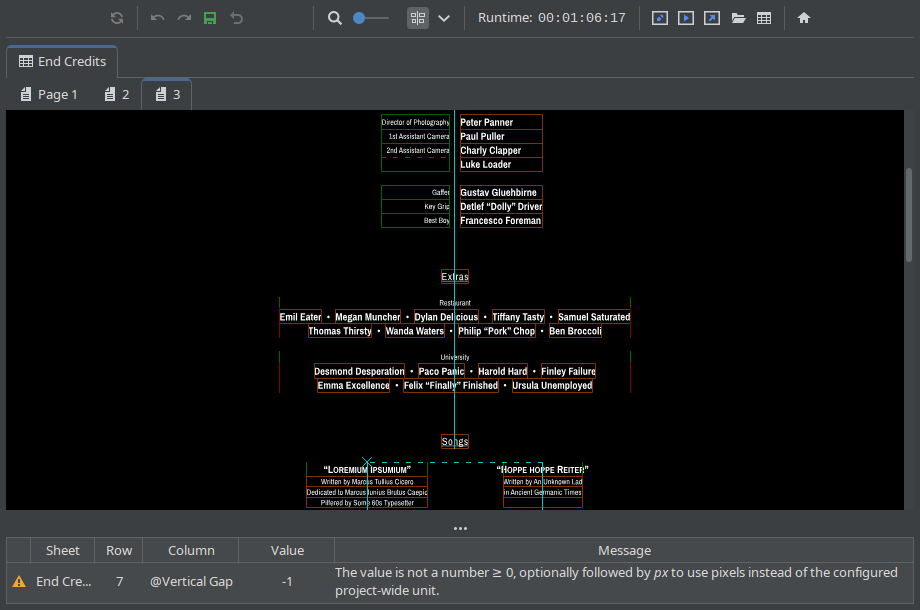
Task: Click the Francesco Foreman credit
Action: tap(500, 221)
